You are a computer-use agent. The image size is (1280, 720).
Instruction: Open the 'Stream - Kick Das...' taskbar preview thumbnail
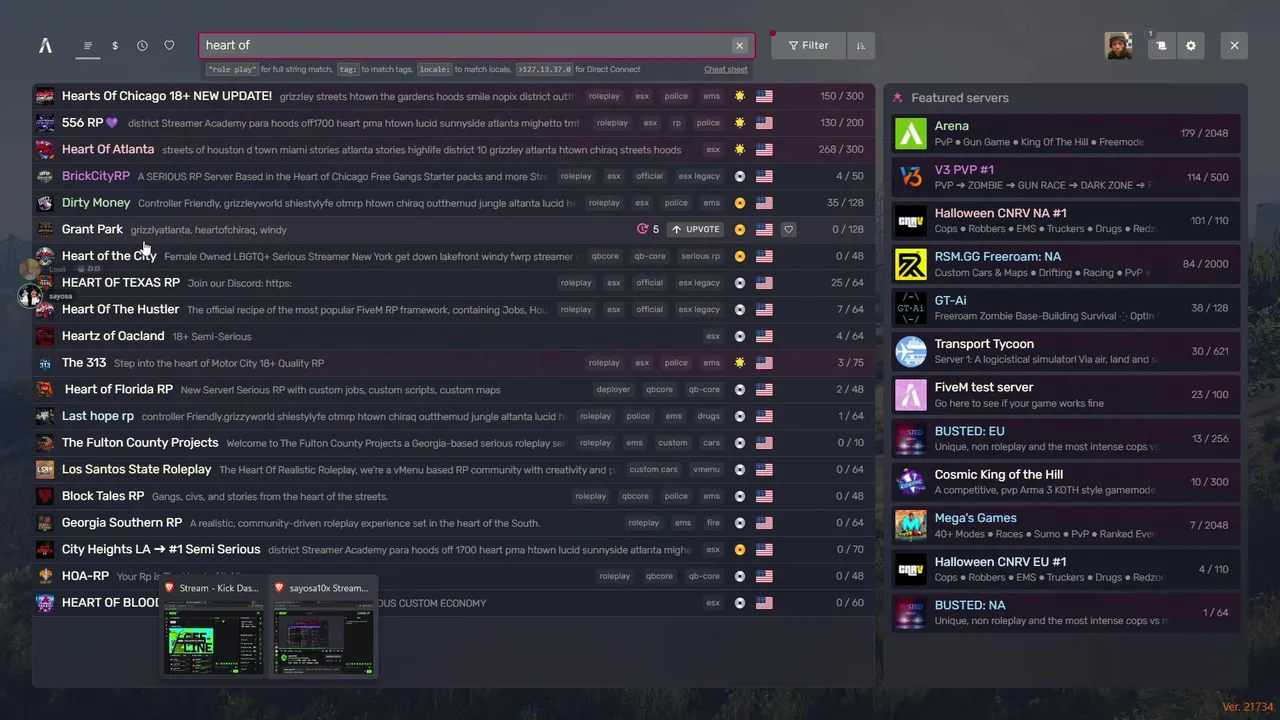pos(213,628)
